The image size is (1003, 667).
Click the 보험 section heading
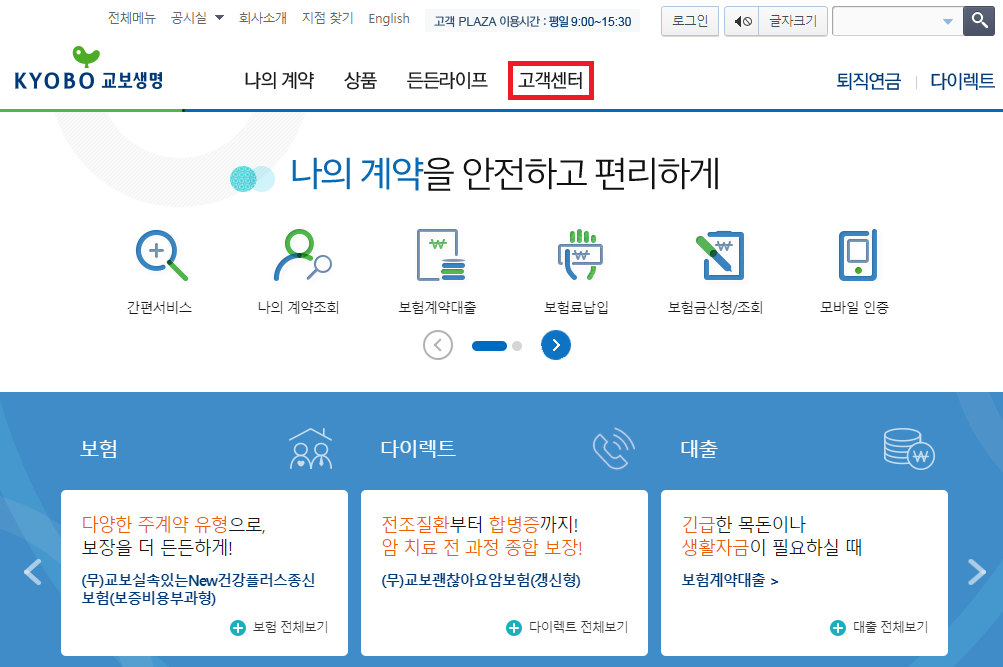click(99, 448)
